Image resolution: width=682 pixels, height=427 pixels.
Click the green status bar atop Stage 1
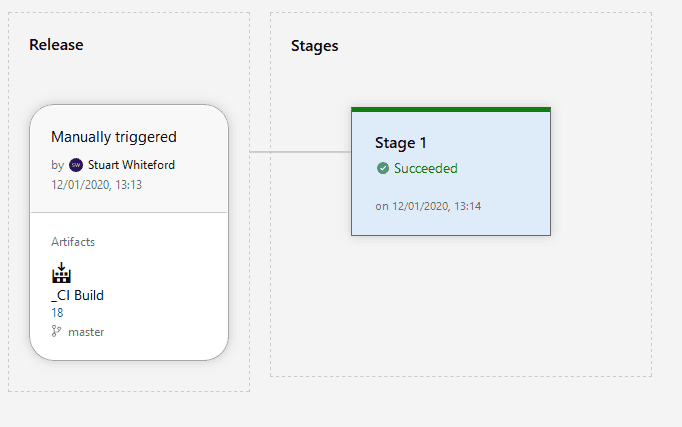(x=450, y=109)
